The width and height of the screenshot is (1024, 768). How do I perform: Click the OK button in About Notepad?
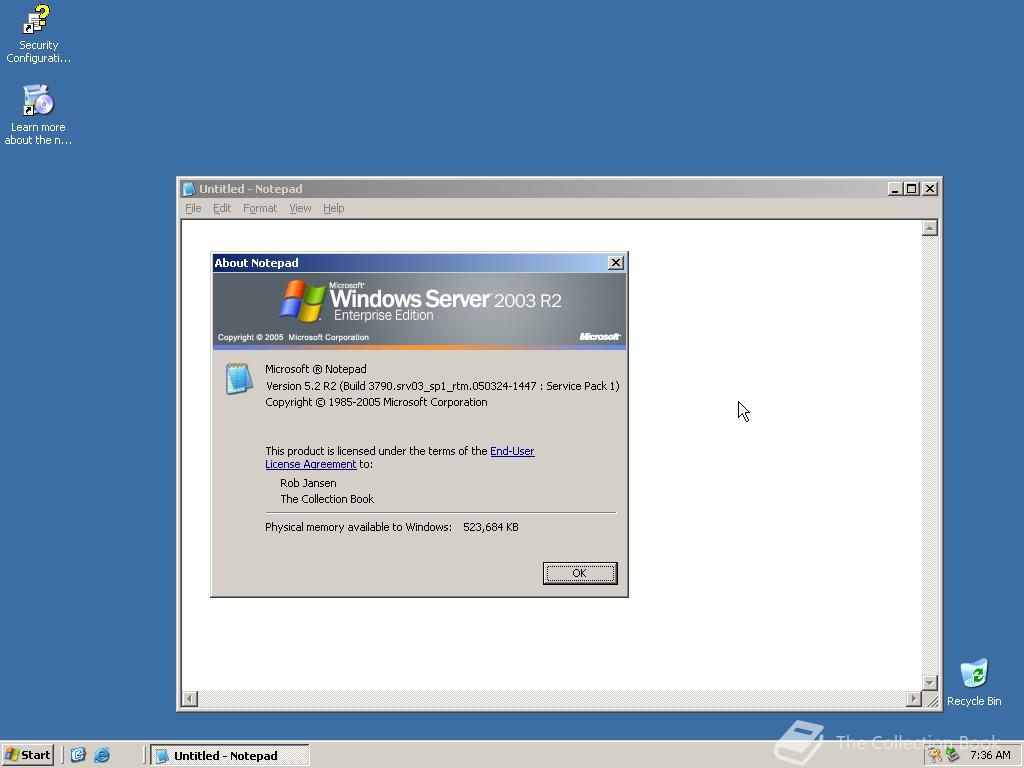tap(579, 573)
